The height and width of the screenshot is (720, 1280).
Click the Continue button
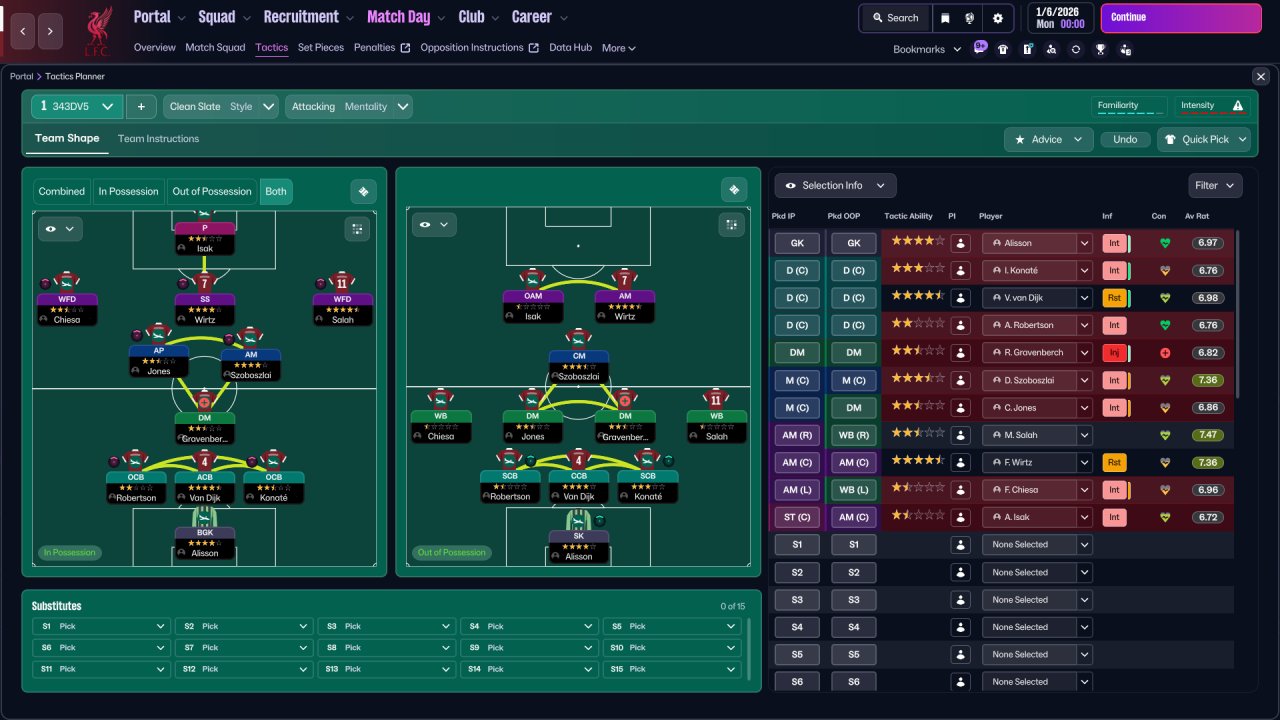[1181, 18]
